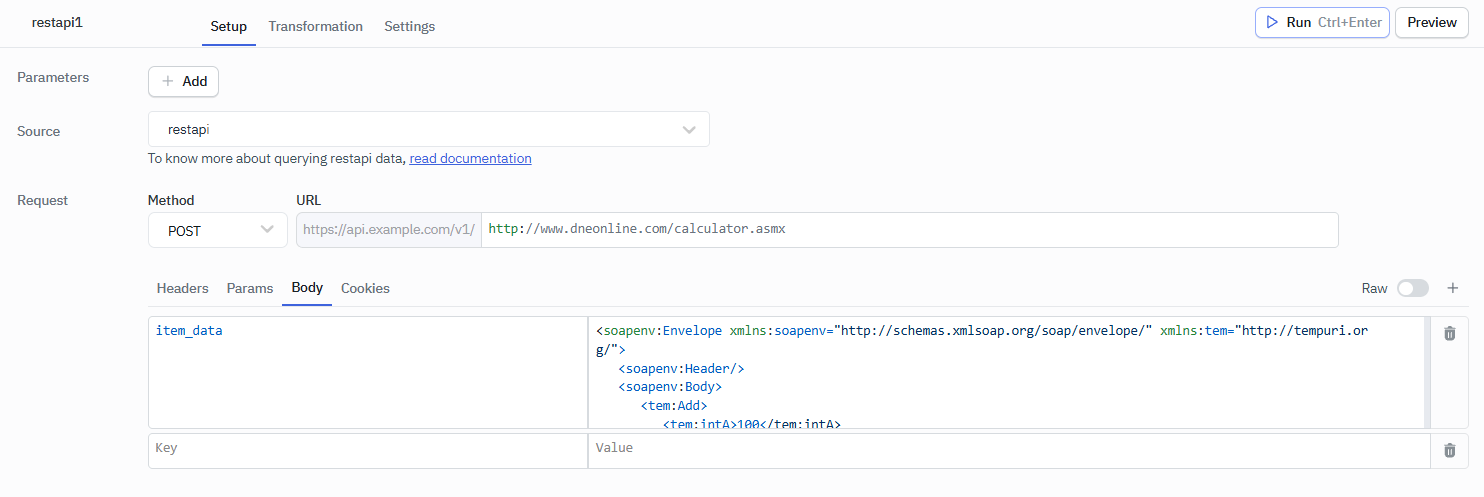Image resolution: width=1484 pixels, height=497 pixels.
Task: Delete the item_data body row
Action: [1449, 333]
